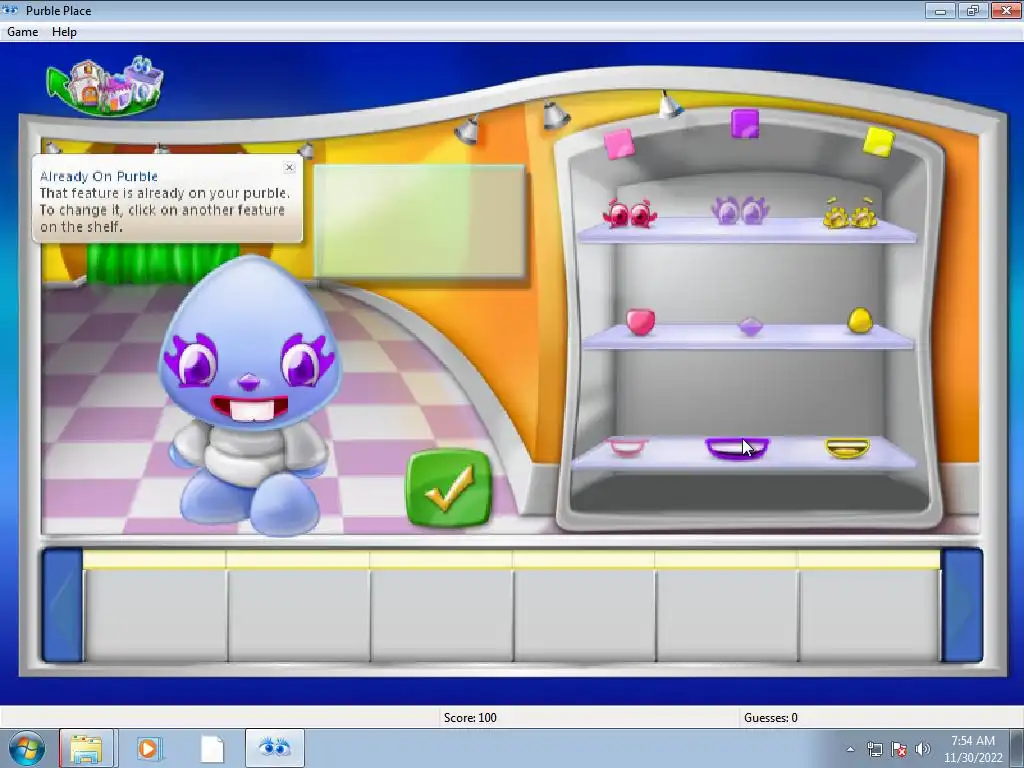Restore down the Purble Place window
The width and height of the screenshot is (1024, 768).
972,10
